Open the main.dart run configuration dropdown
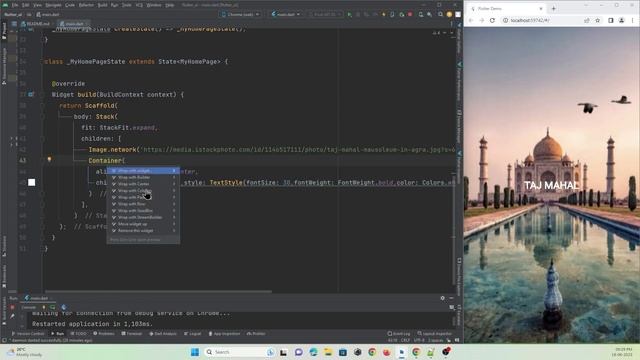This screenshot has height=360, width=640. 286,14
